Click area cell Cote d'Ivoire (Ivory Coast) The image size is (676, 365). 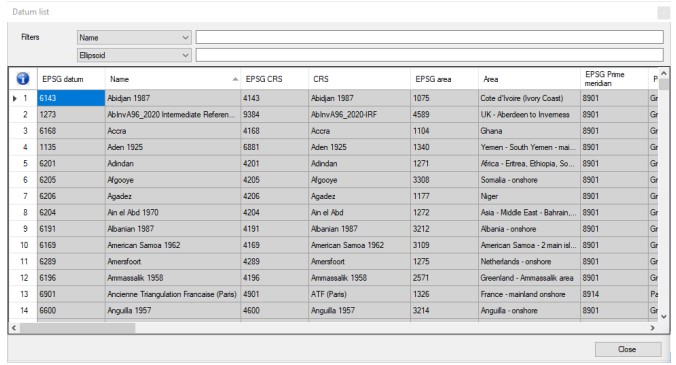pos(529,98)
